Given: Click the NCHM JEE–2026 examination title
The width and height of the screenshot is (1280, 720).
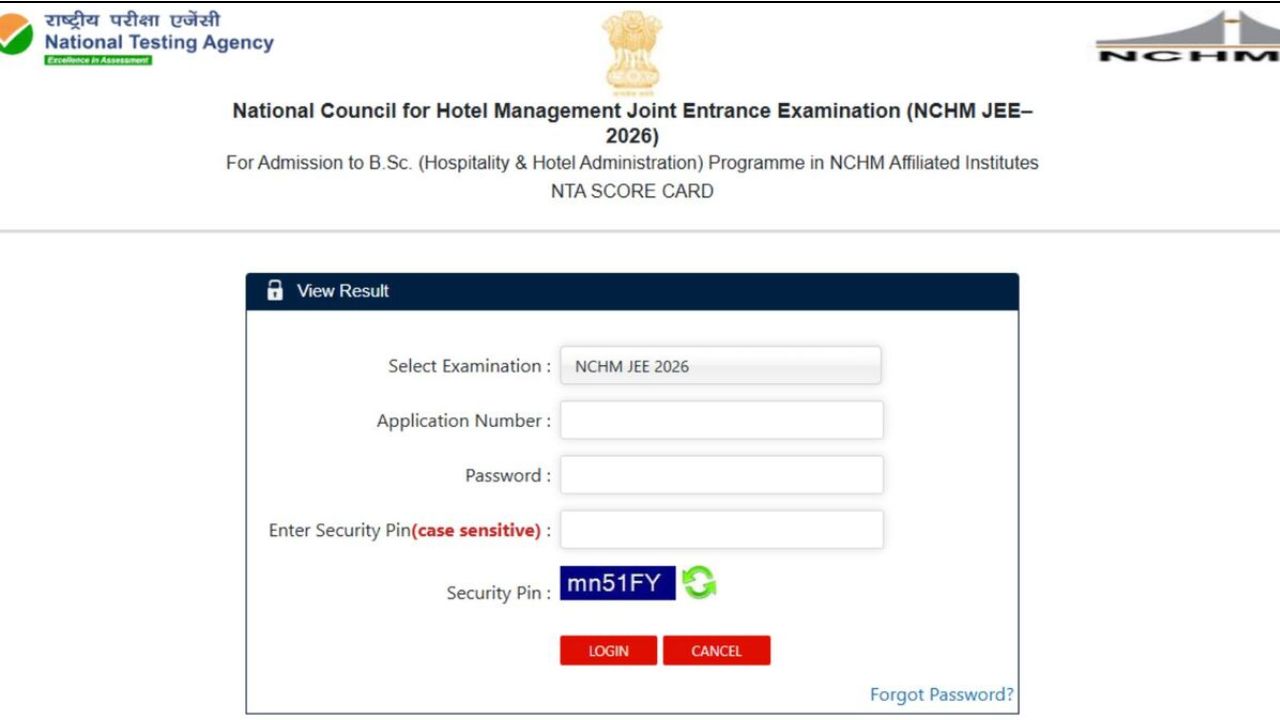Looking at the screenshot, I should point(632,123).
